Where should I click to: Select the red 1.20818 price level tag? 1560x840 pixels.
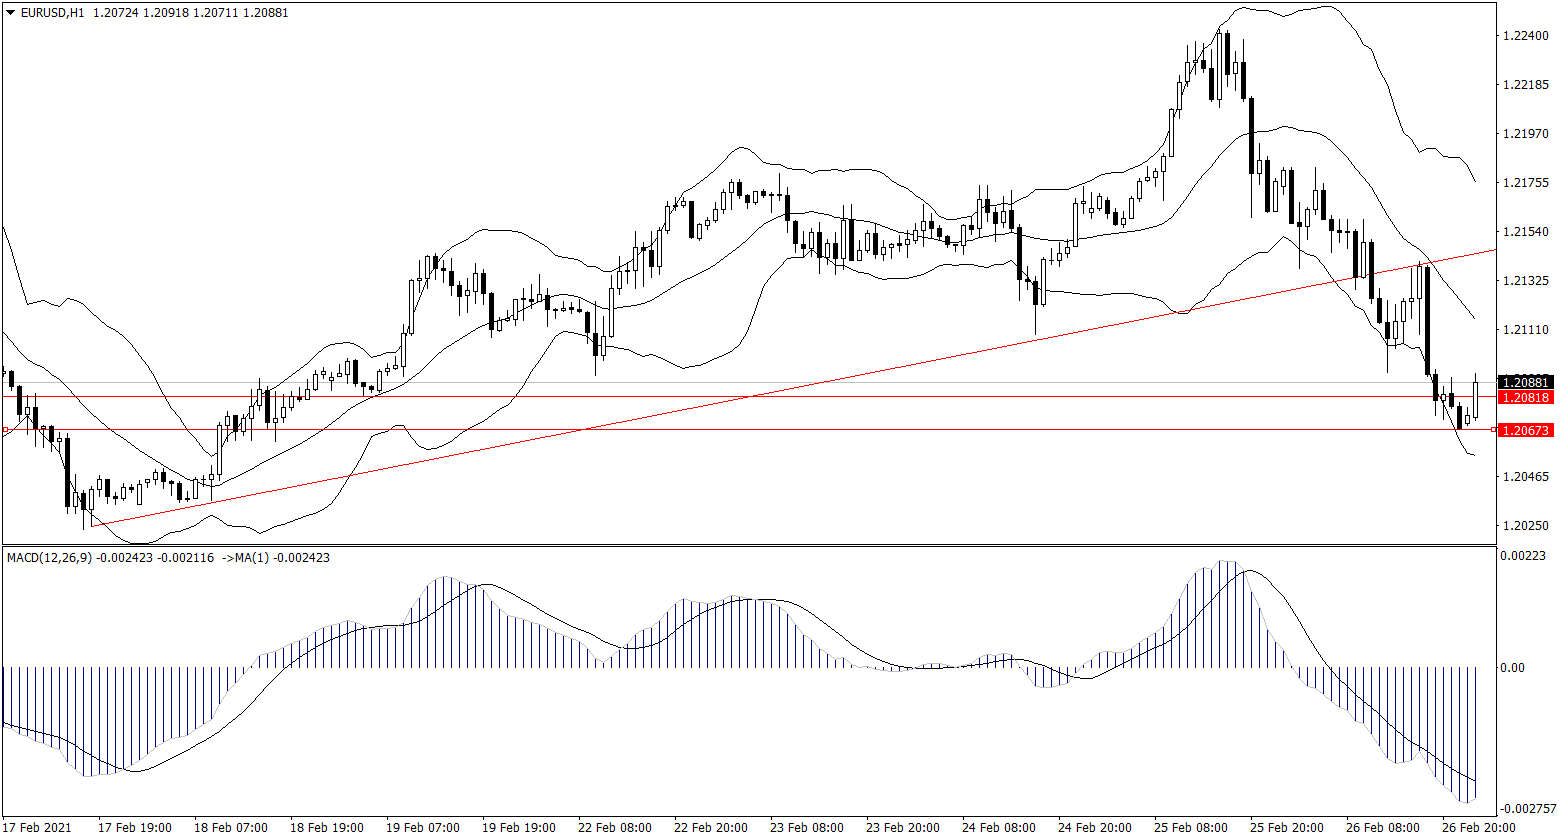1525,397
